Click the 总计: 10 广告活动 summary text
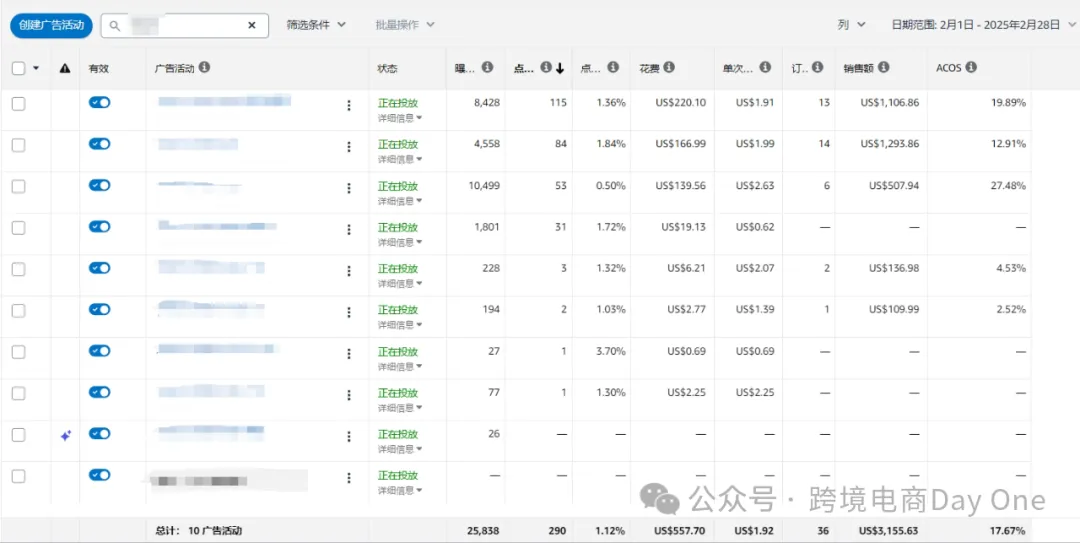The height and width of the screenshot is (543, 1080). click(198, 531)
